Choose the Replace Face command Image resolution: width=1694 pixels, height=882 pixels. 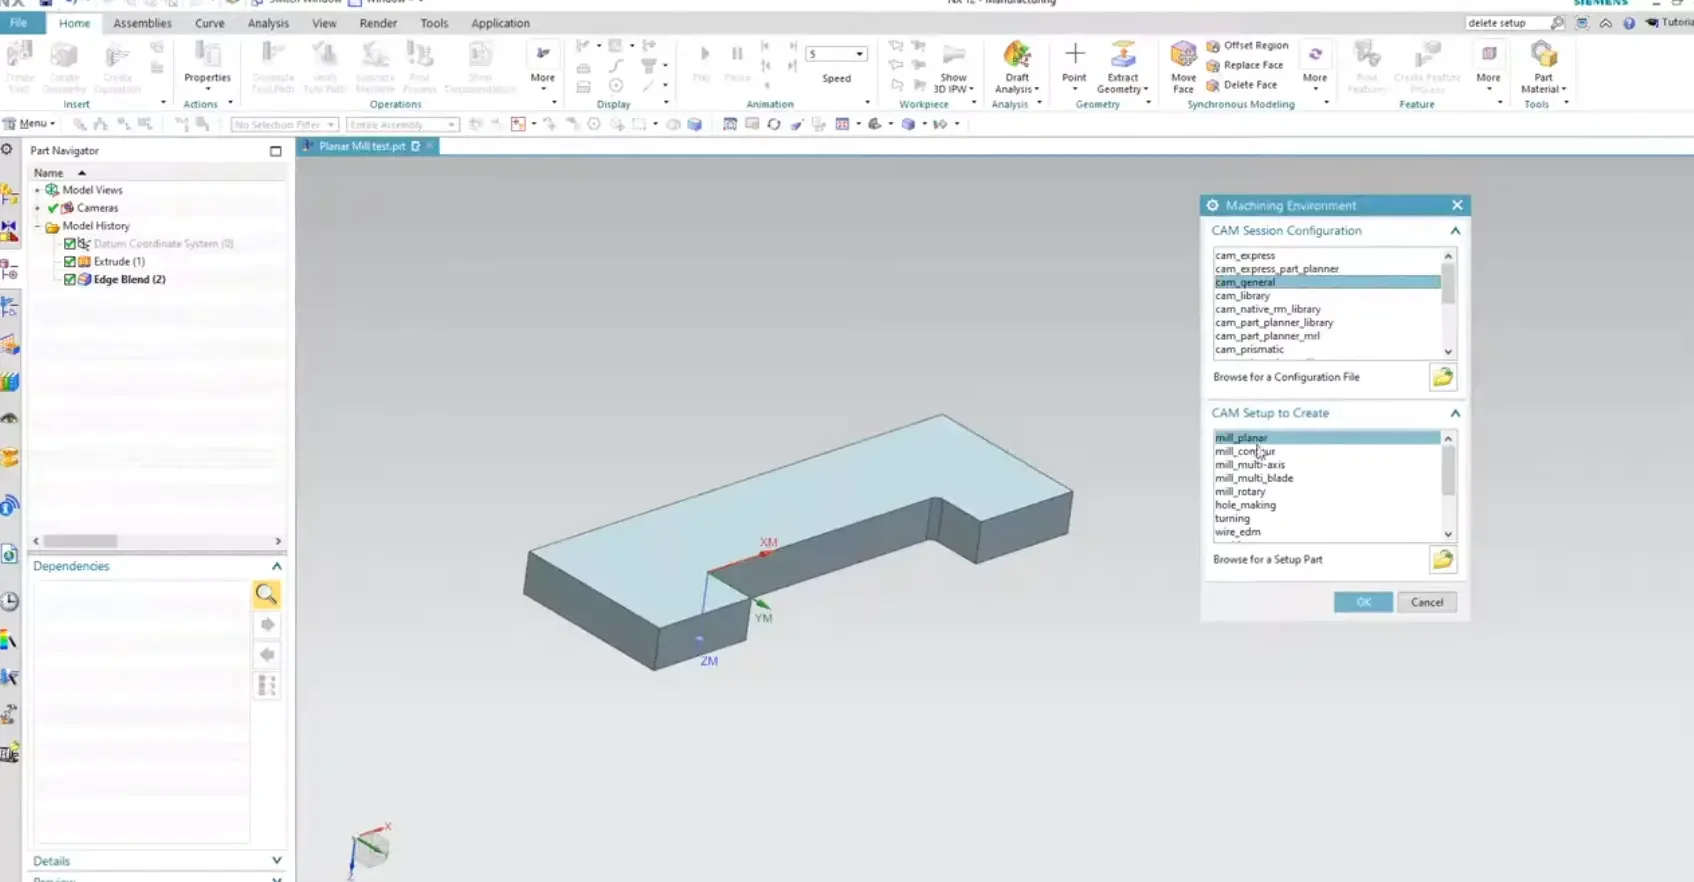(x=1244, y=65)
